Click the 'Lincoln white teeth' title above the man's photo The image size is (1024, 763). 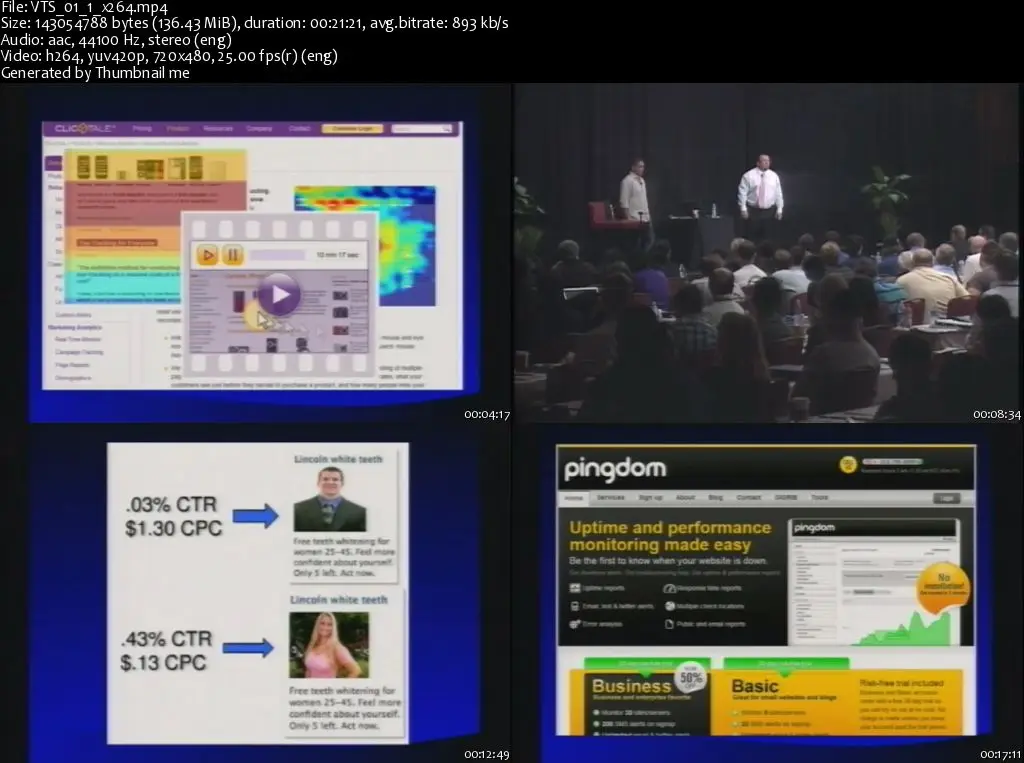coord(338,459)
